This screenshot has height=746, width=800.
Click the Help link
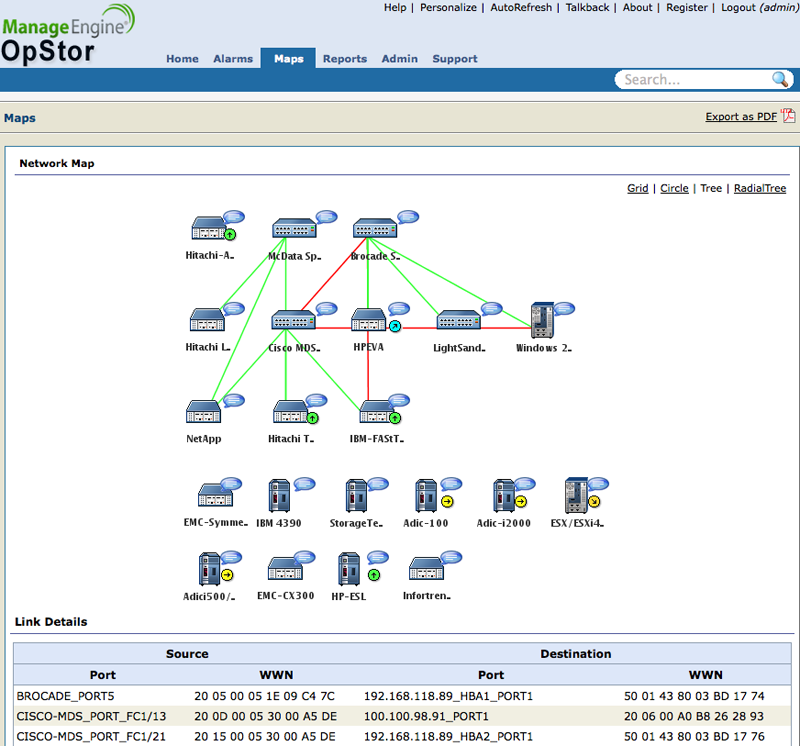click(x=395, y=8)
